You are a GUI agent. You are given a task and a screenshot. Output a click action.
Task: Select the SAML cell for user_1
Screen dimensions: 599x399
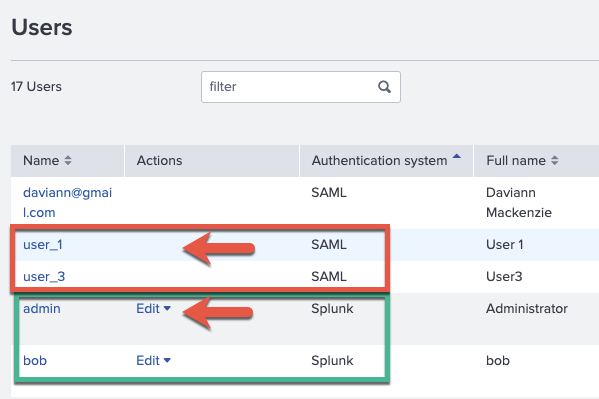329,245
